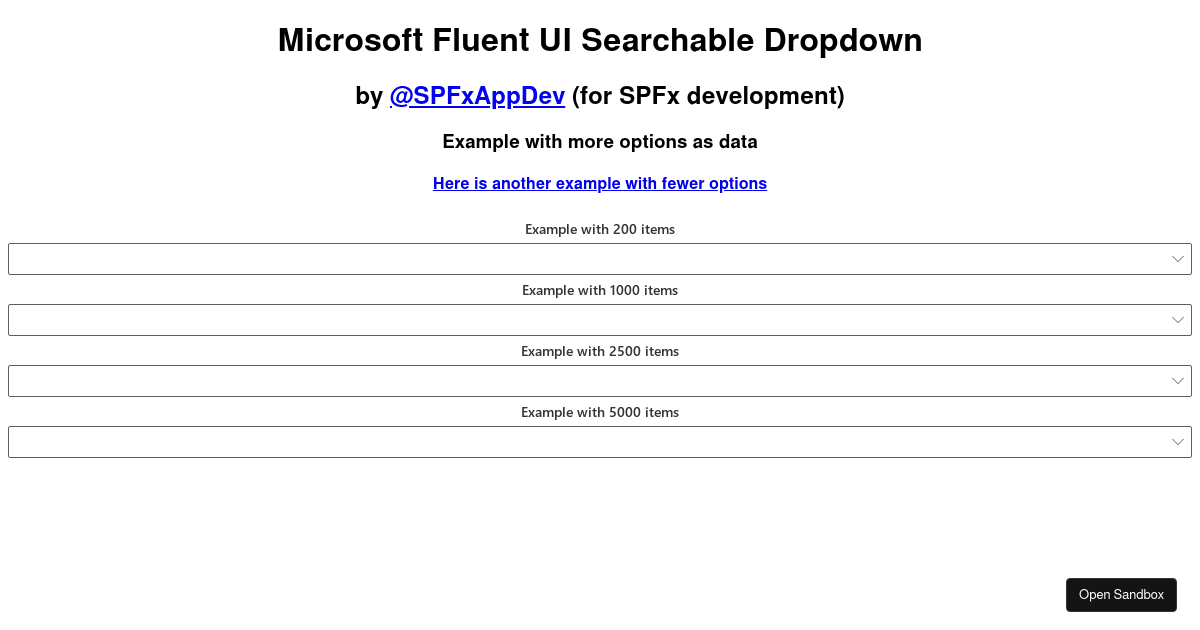Focus the 1000 items dropdown field
This screenshot has height=630, width=1200.
[600, 320]
